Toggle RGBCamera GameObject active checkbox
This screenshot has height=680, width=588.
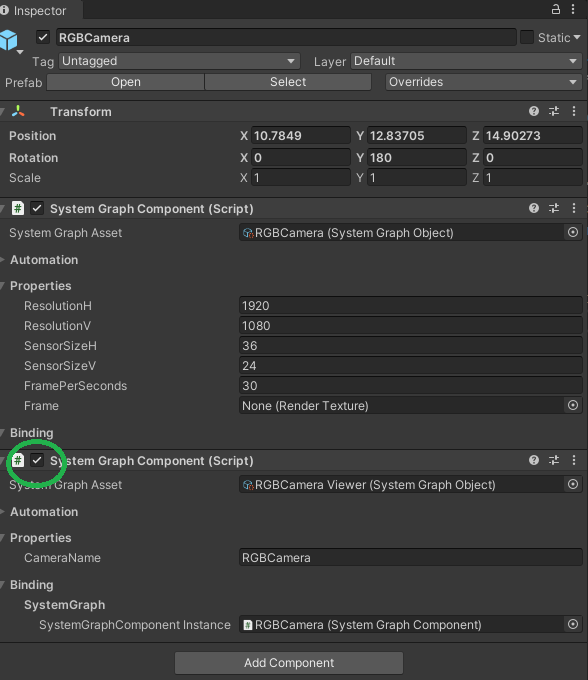(x=42, y=37)
